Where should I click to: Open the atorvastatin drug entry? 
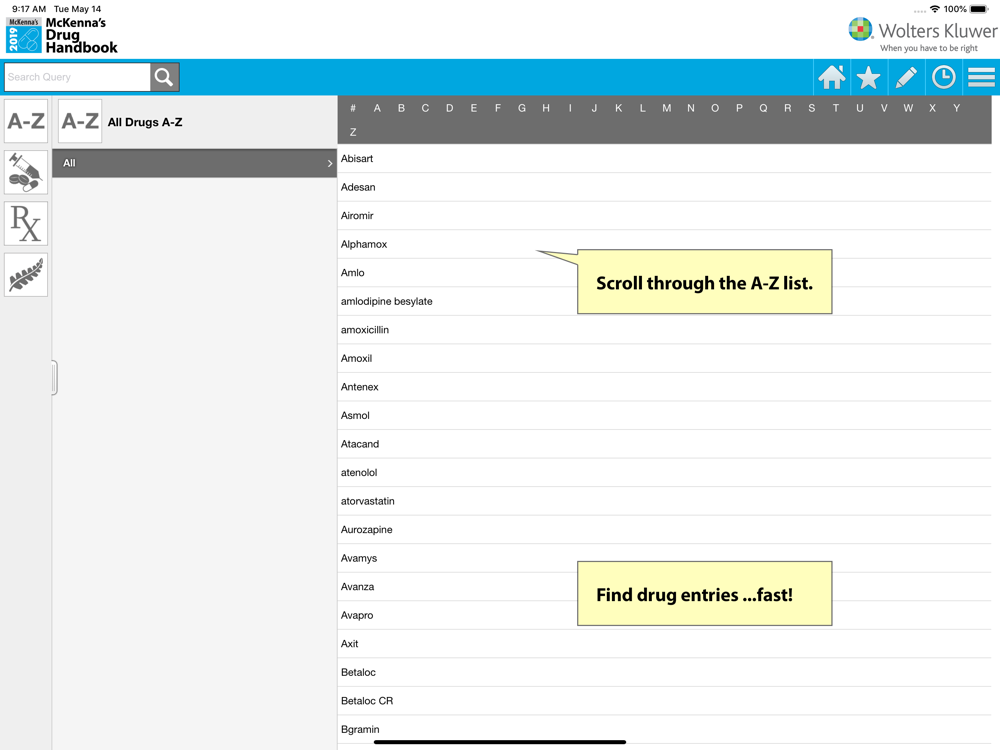(664, 501)
